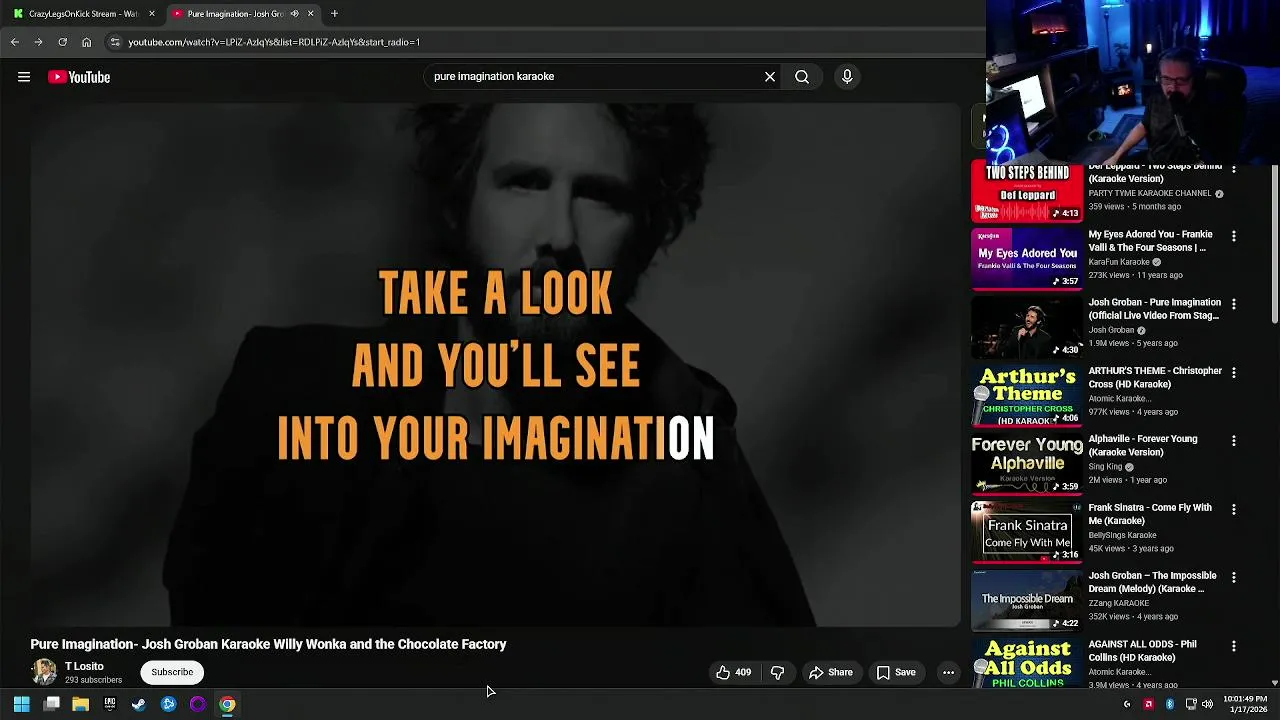Image resolution: width=1280 pixels, height=720 pixels.
Task: Open File Explorer from taskbar
Action: [x=81, y=704]
